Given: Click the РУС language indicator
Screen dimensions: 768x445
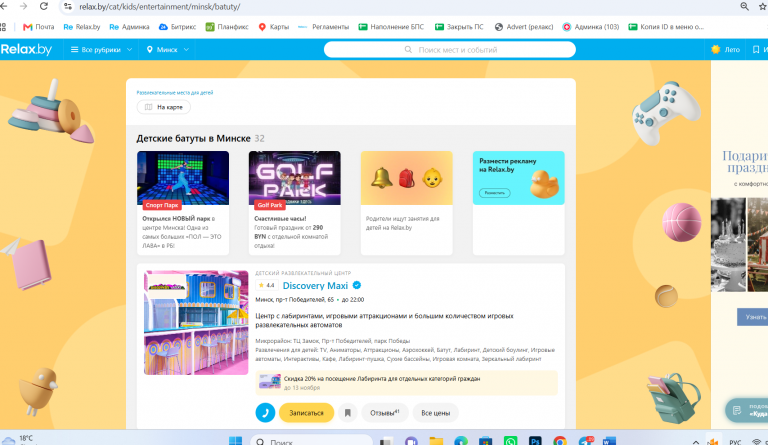Looking at the screenshot, I should click(x=735, y=442).
